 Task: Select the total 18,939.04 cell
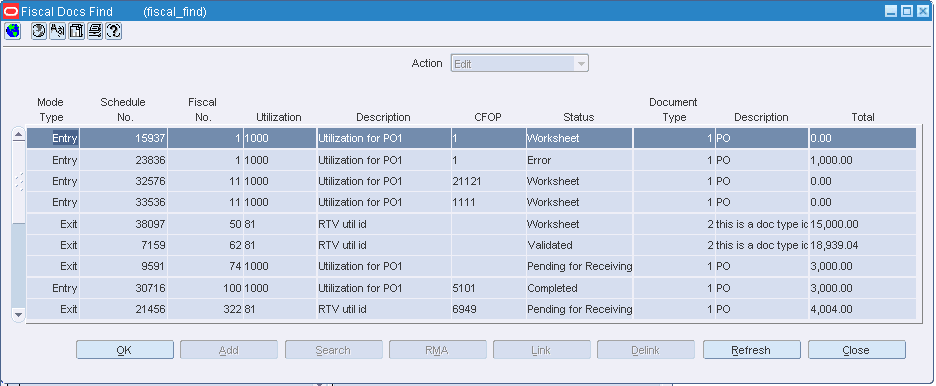point(863,245)
